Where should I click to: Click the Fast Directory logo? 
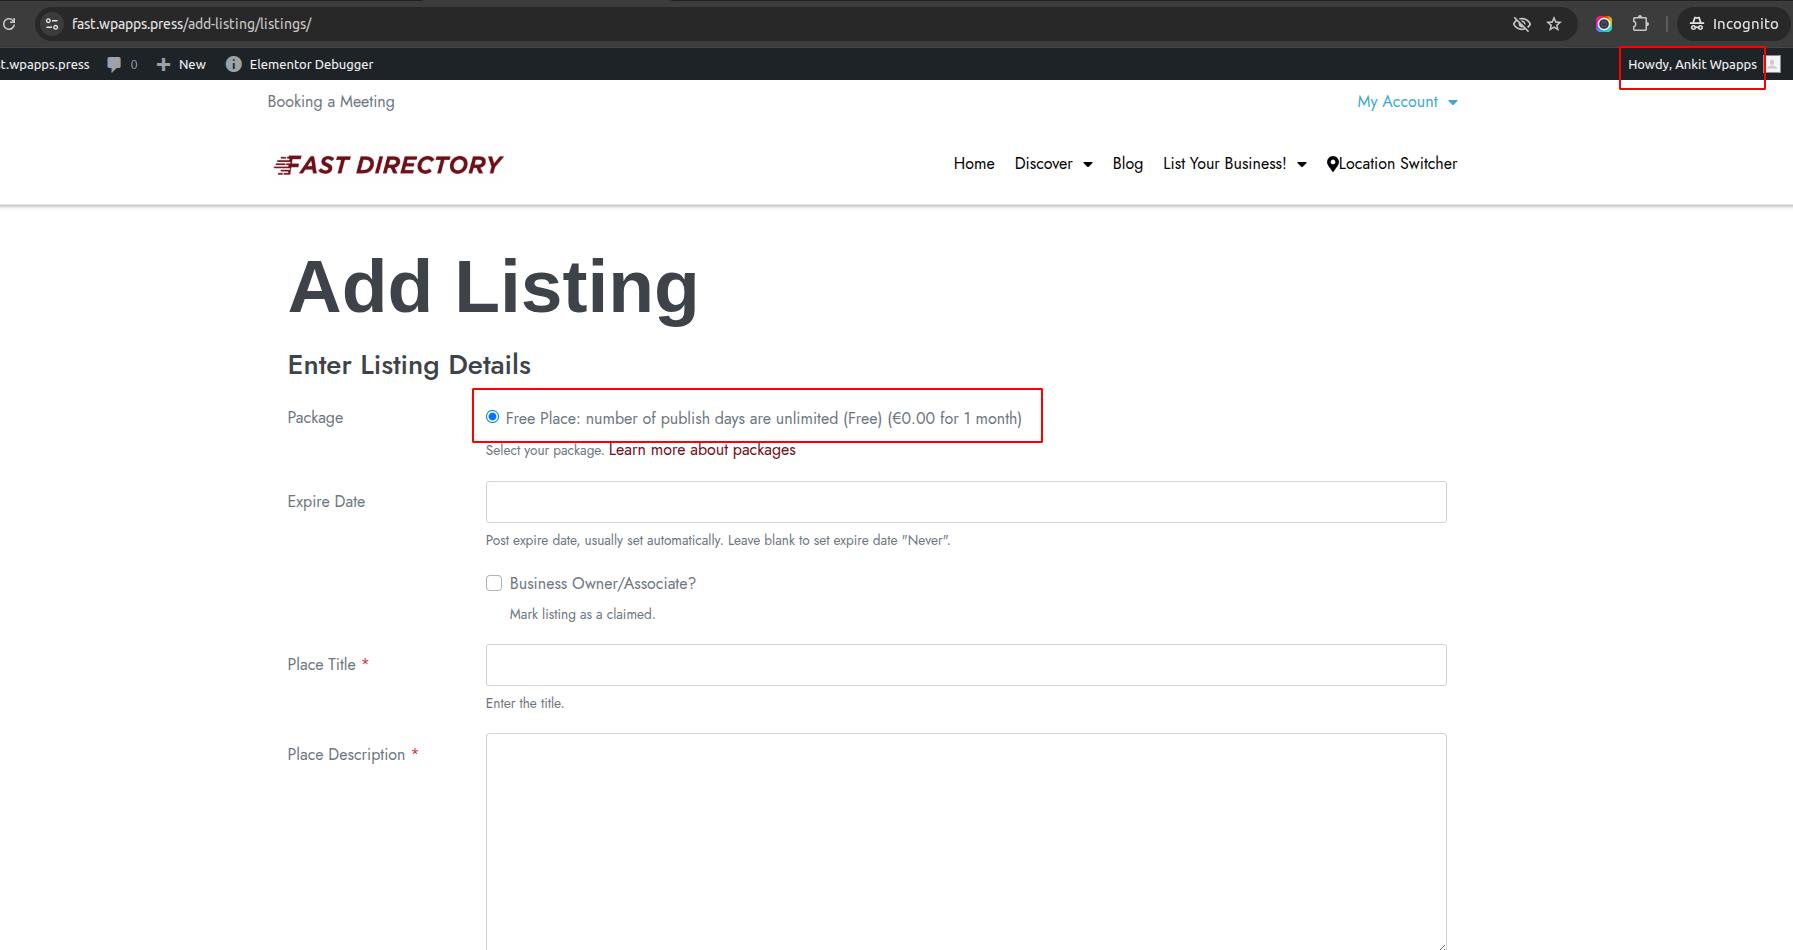tap(388, 165)
